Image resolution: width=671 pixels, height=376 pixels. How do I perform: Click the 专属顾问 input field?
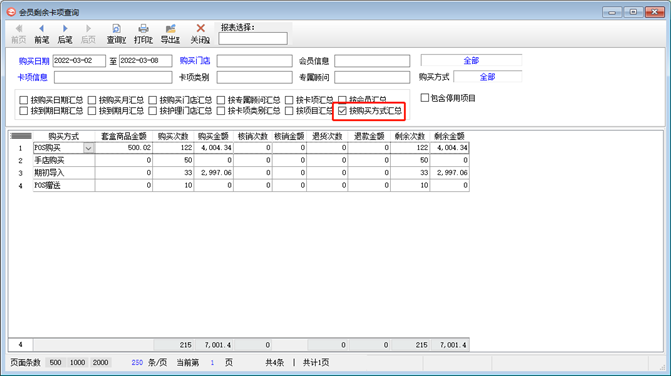pos(372,77)
